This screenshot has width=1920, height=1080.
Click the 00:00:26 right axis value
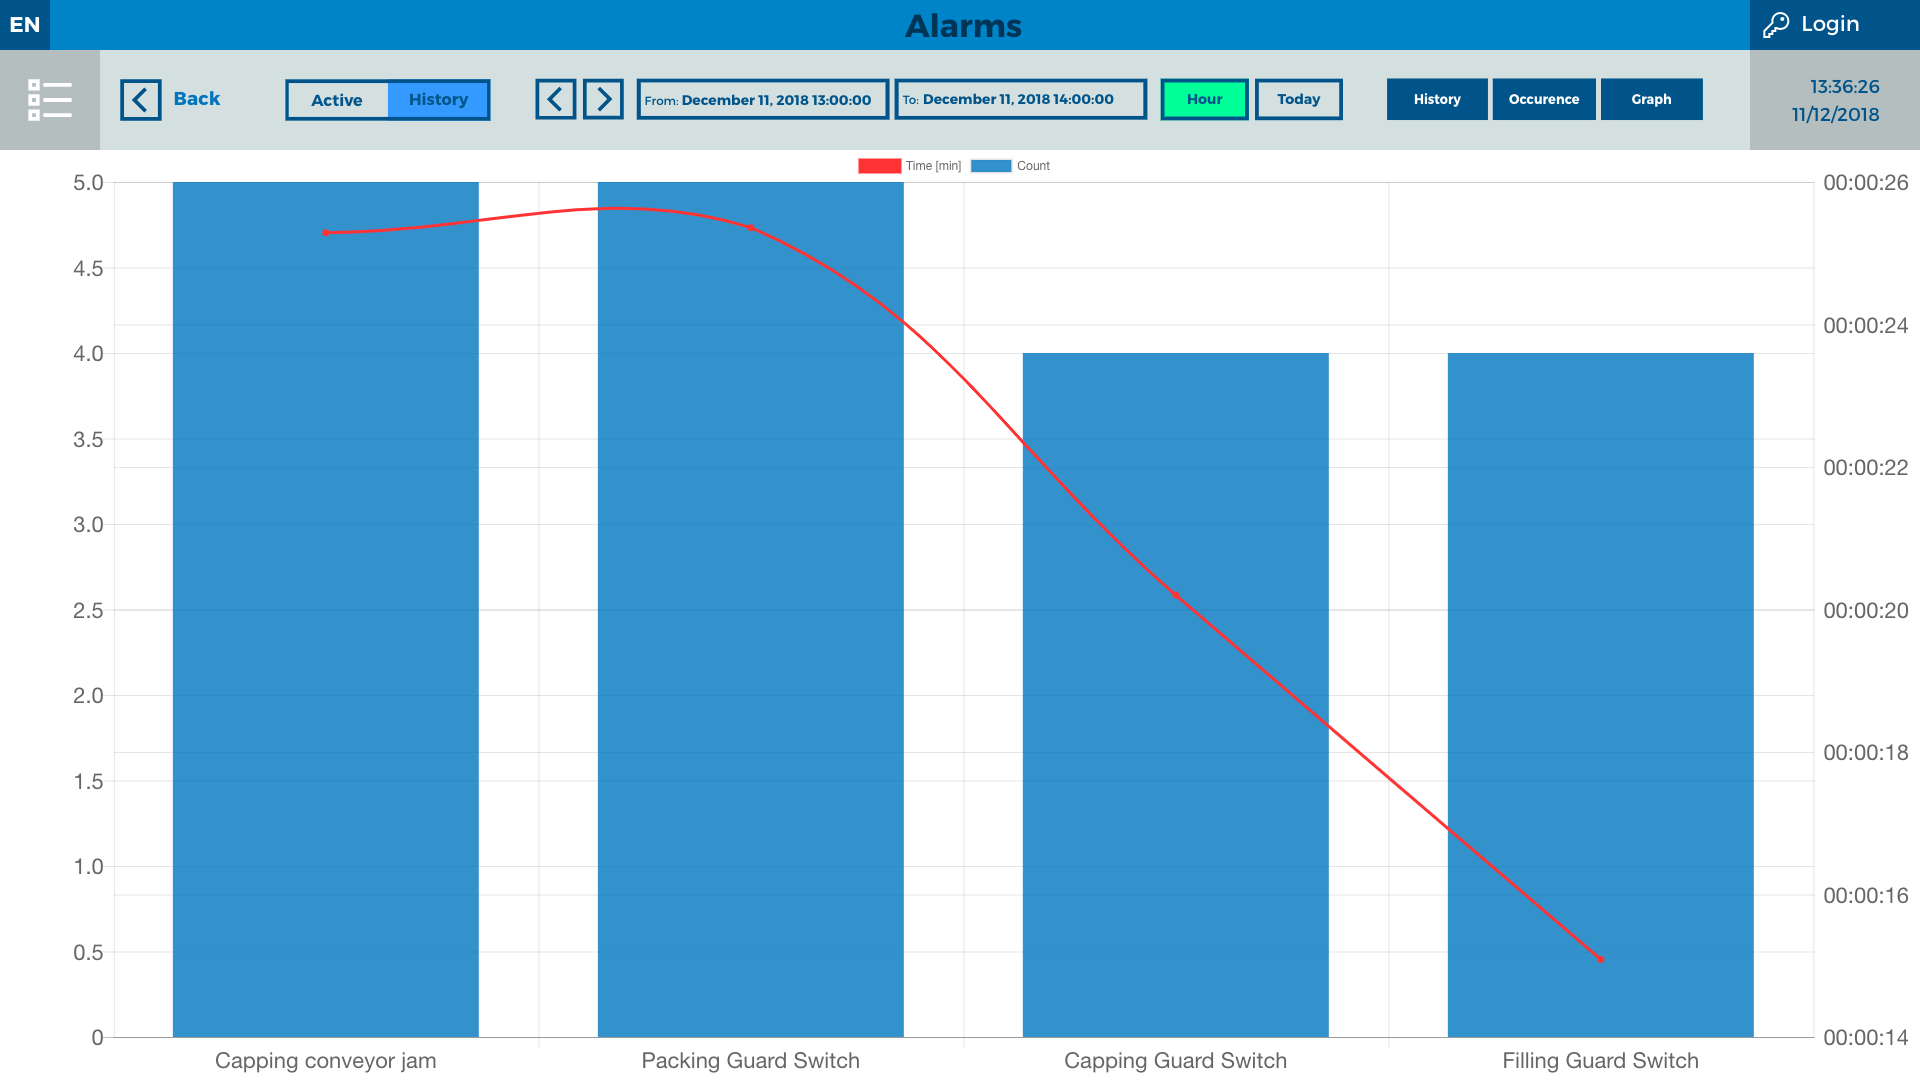pyautogui.click(x=1866, y=183)
